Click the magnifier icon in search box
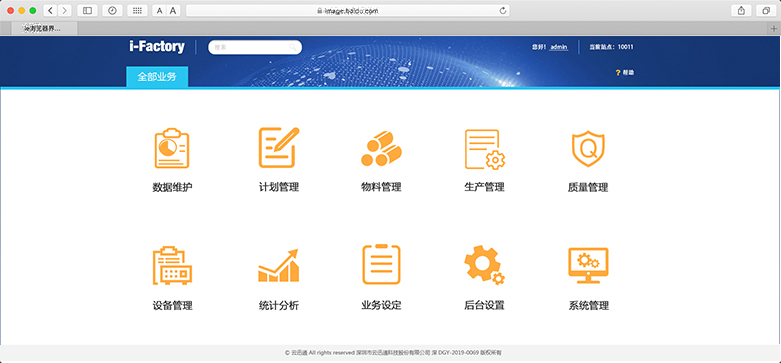Image resolution: width=781 pixels, height=363 pixels. pos(293,47)
